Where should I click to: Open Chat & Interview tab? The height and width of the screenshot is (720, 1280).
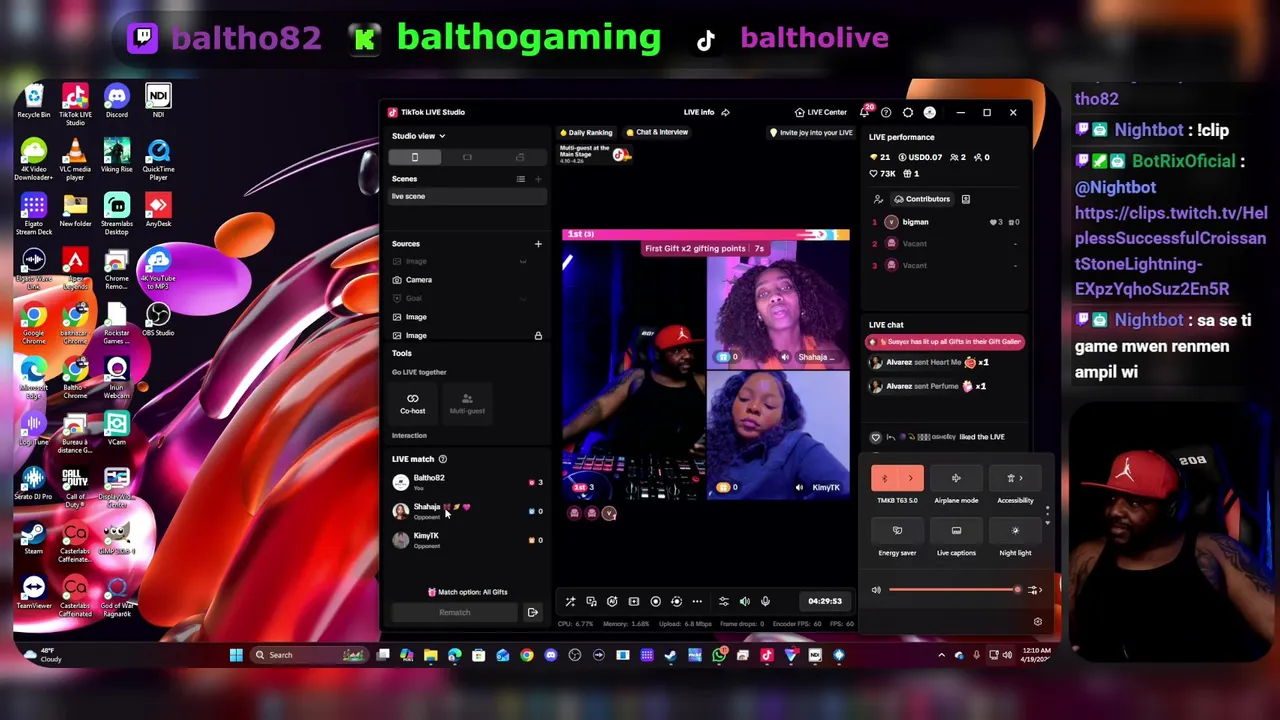point(657,132)
